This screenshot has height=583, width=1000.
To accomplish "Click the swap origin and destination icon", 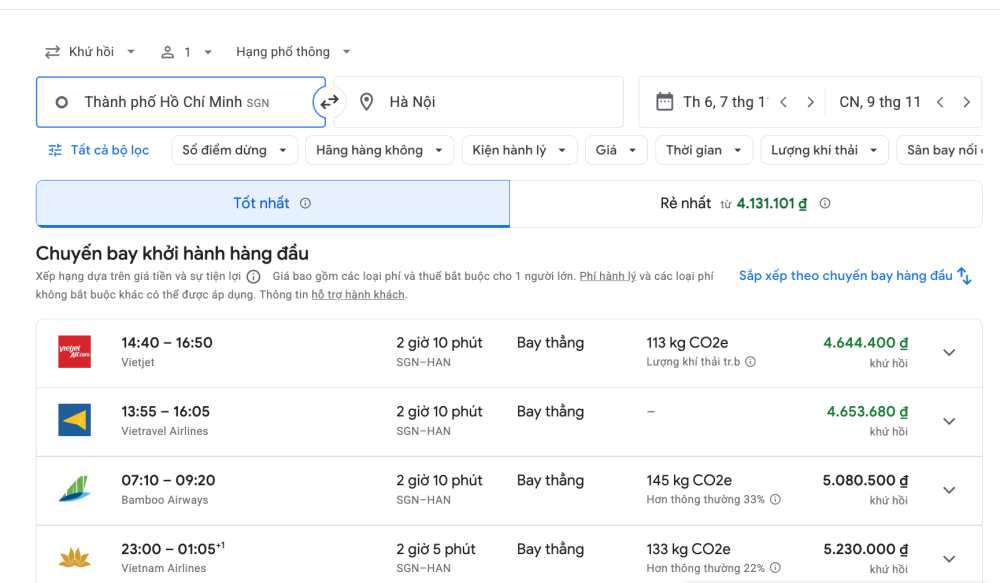I will click(x=329, y=102).
